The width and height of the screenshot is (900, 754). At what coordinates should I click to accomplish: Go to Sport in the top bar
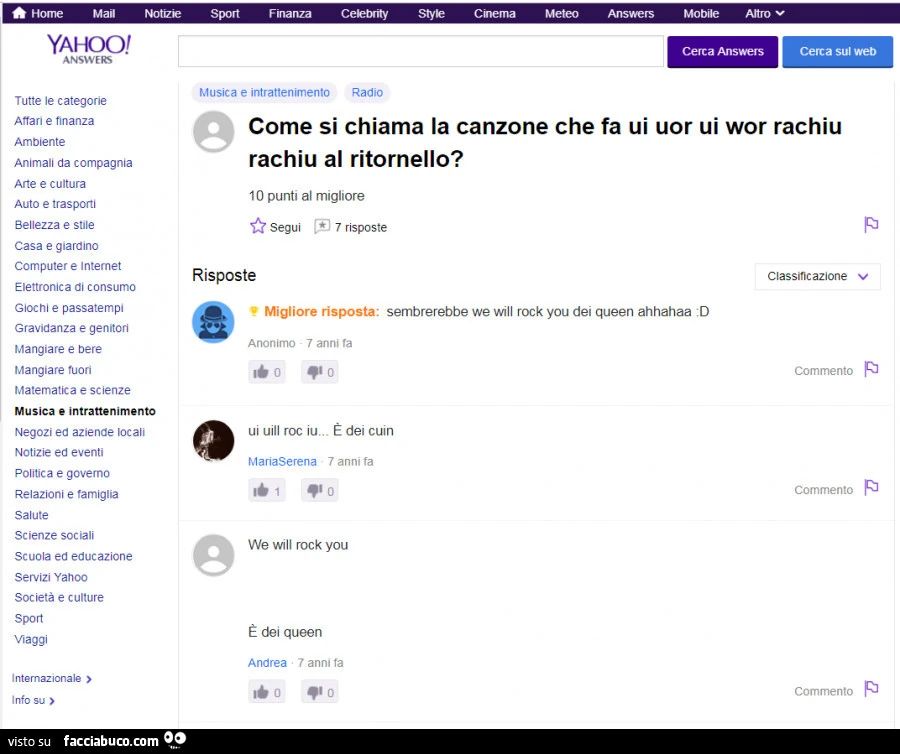tap(224, 13)
